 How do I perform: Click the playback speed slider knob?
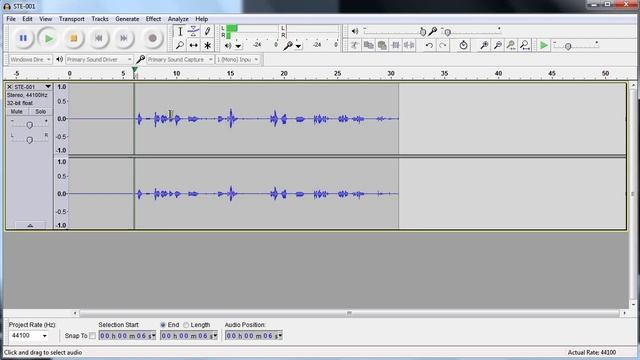click(568, 47)
